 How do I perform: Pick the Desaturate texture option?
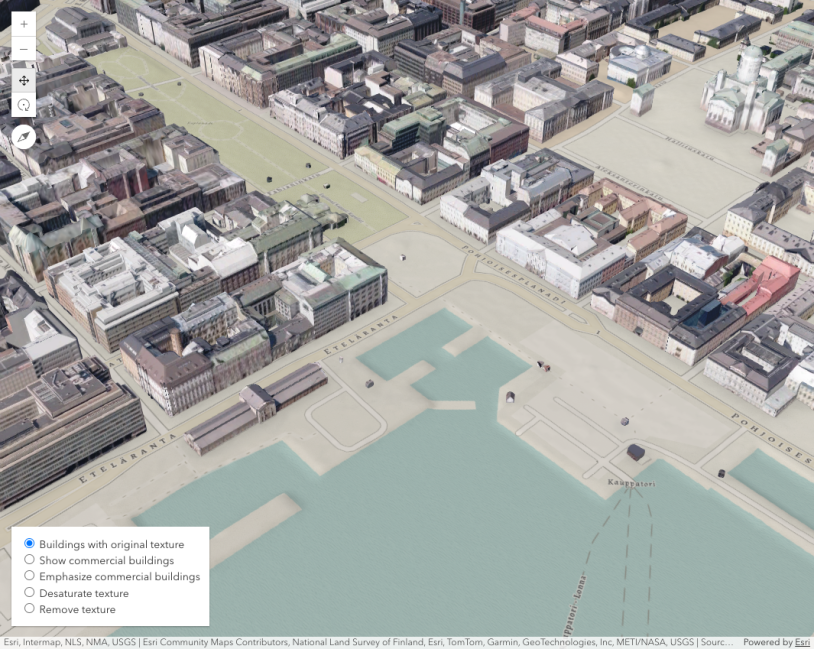click(x=30, y=593)
